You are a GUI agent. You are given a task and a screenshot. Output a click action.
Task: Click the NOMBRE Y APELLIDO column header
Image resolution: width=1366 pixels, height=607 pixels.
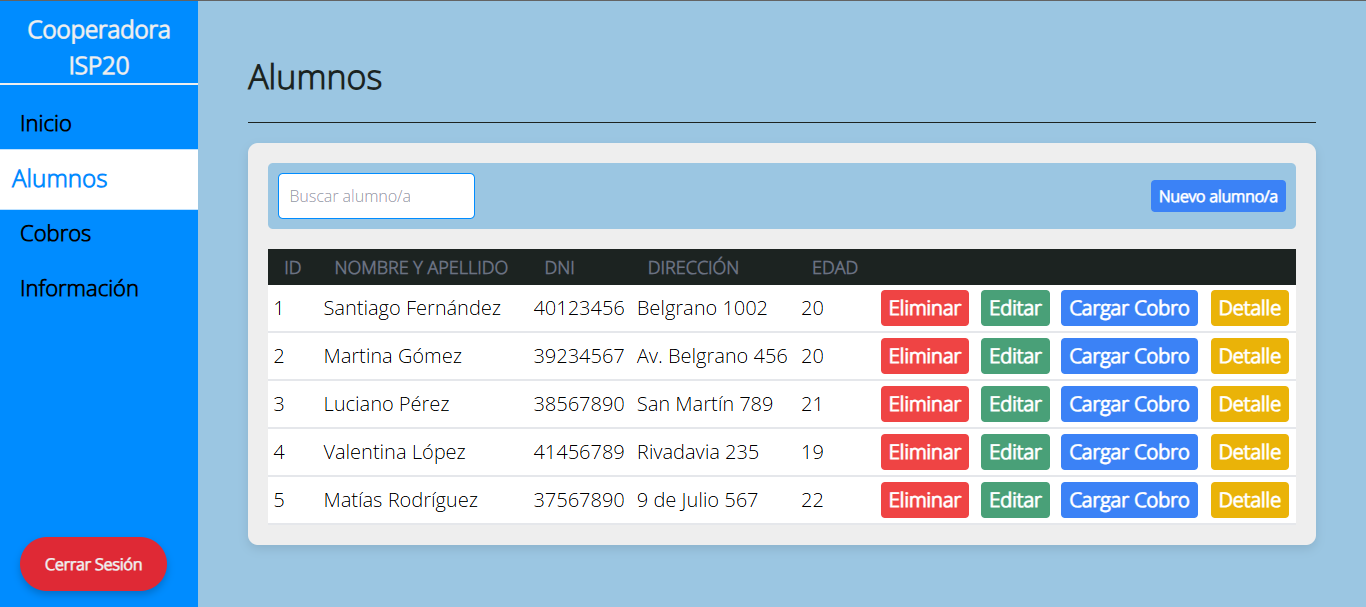pos(421,268)
